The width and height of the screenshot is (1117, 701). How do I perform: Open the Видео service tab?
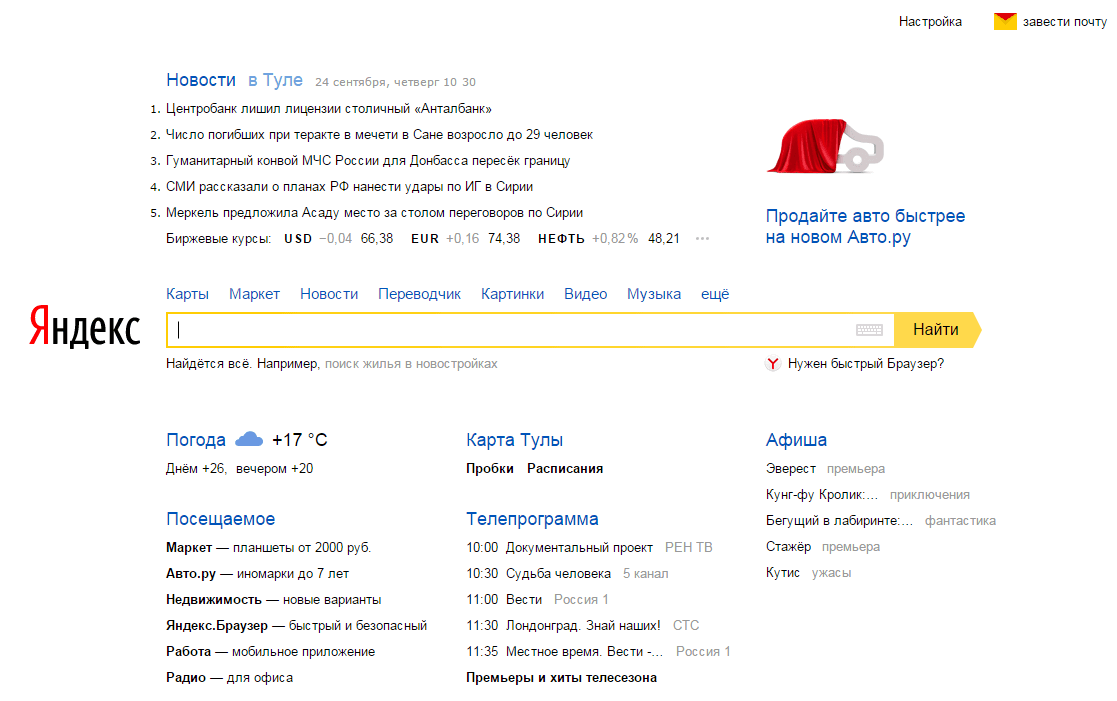point(586,294)
